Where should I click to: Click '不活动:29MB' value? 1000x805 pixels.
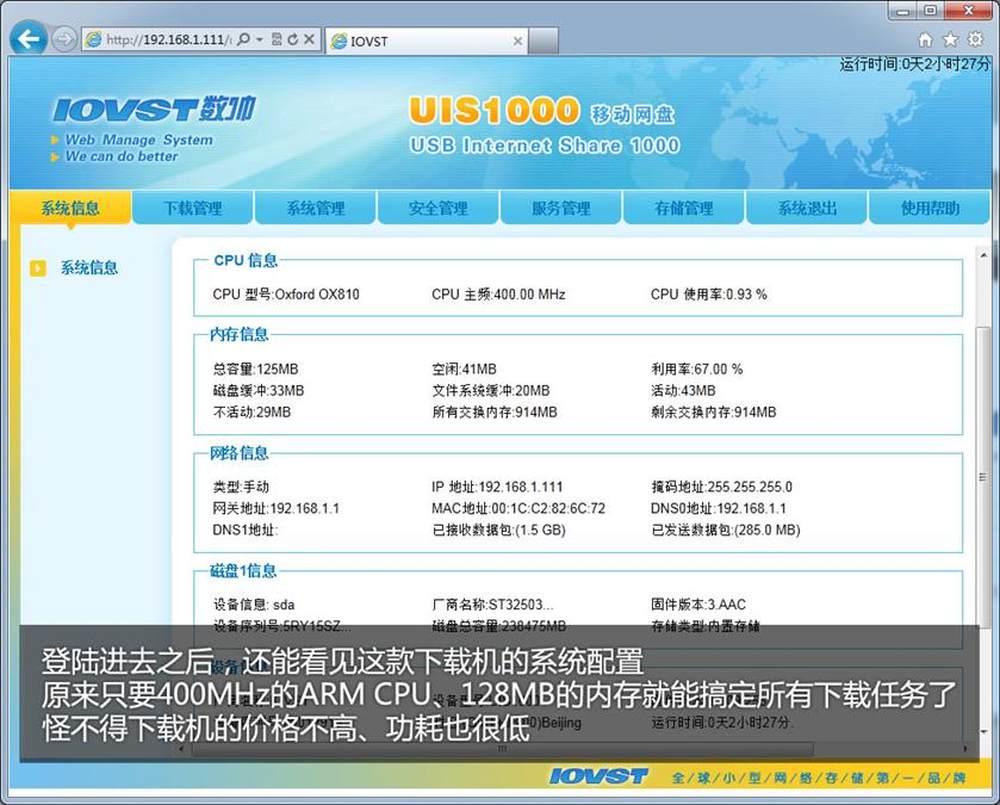251,412
